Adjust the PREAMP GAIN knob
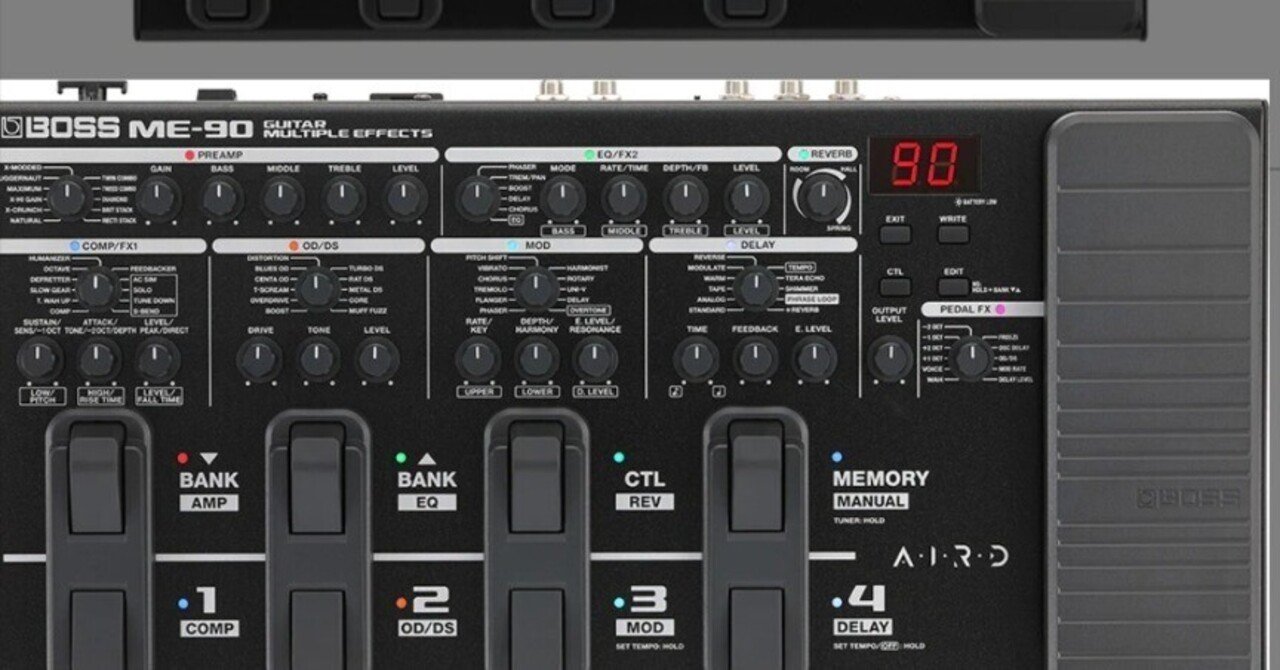 159,198
